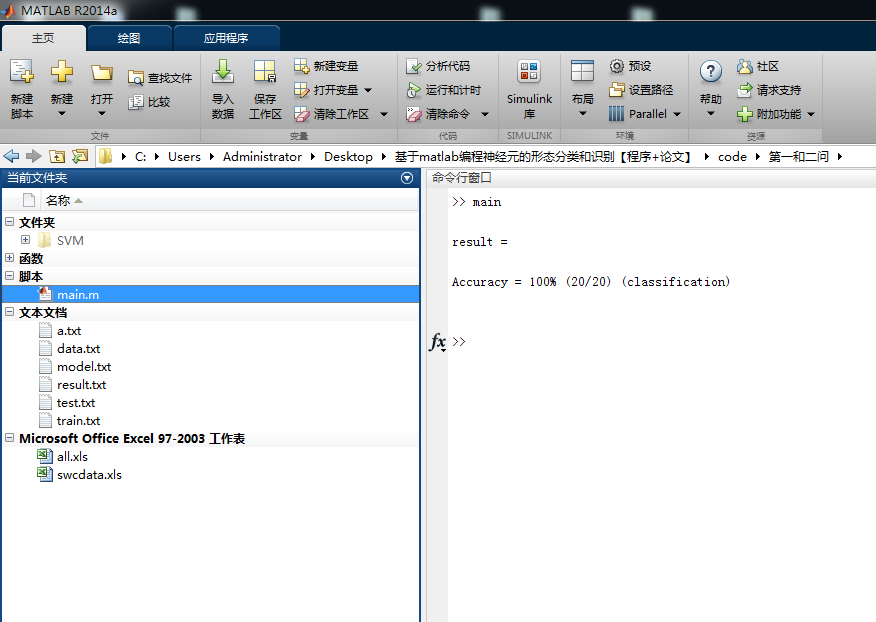
Task: Click the Layout (布局) icon
Action: tap(582, 72)
